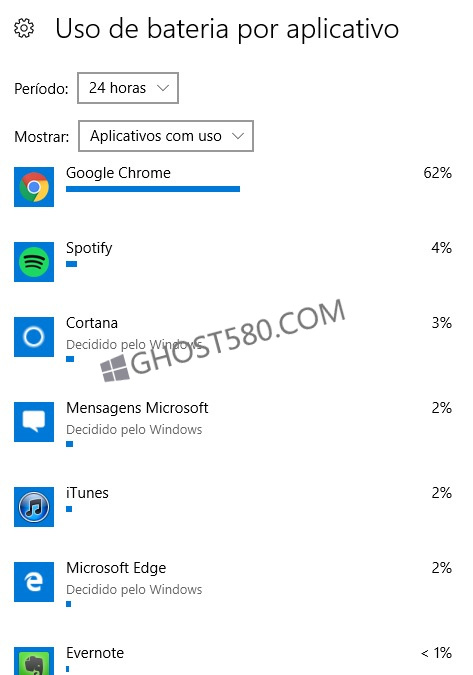Click the chevron arrow in 24 horas box
Viewport: 473px width, 675px height.
pyautogui.click(x=163, y=88)
